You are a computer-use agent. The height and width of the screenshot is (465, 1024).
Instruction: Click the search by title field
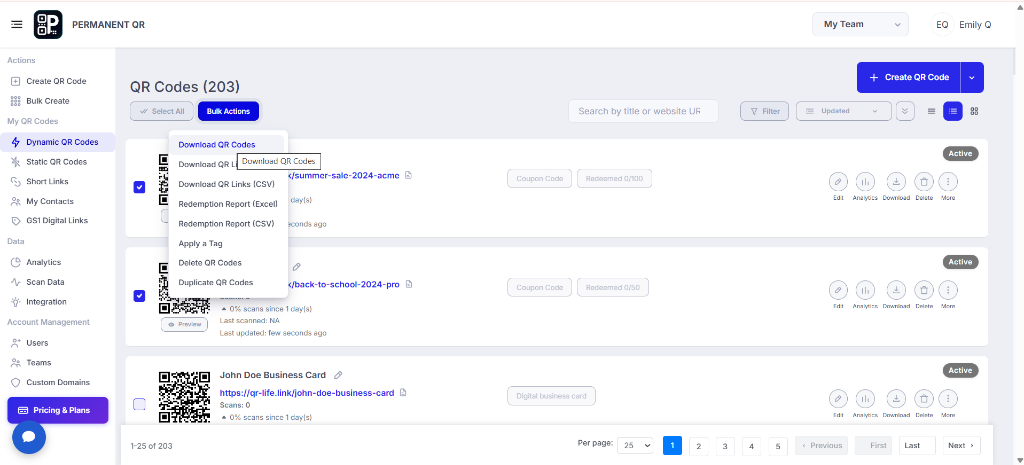click(x=643, y=111)
